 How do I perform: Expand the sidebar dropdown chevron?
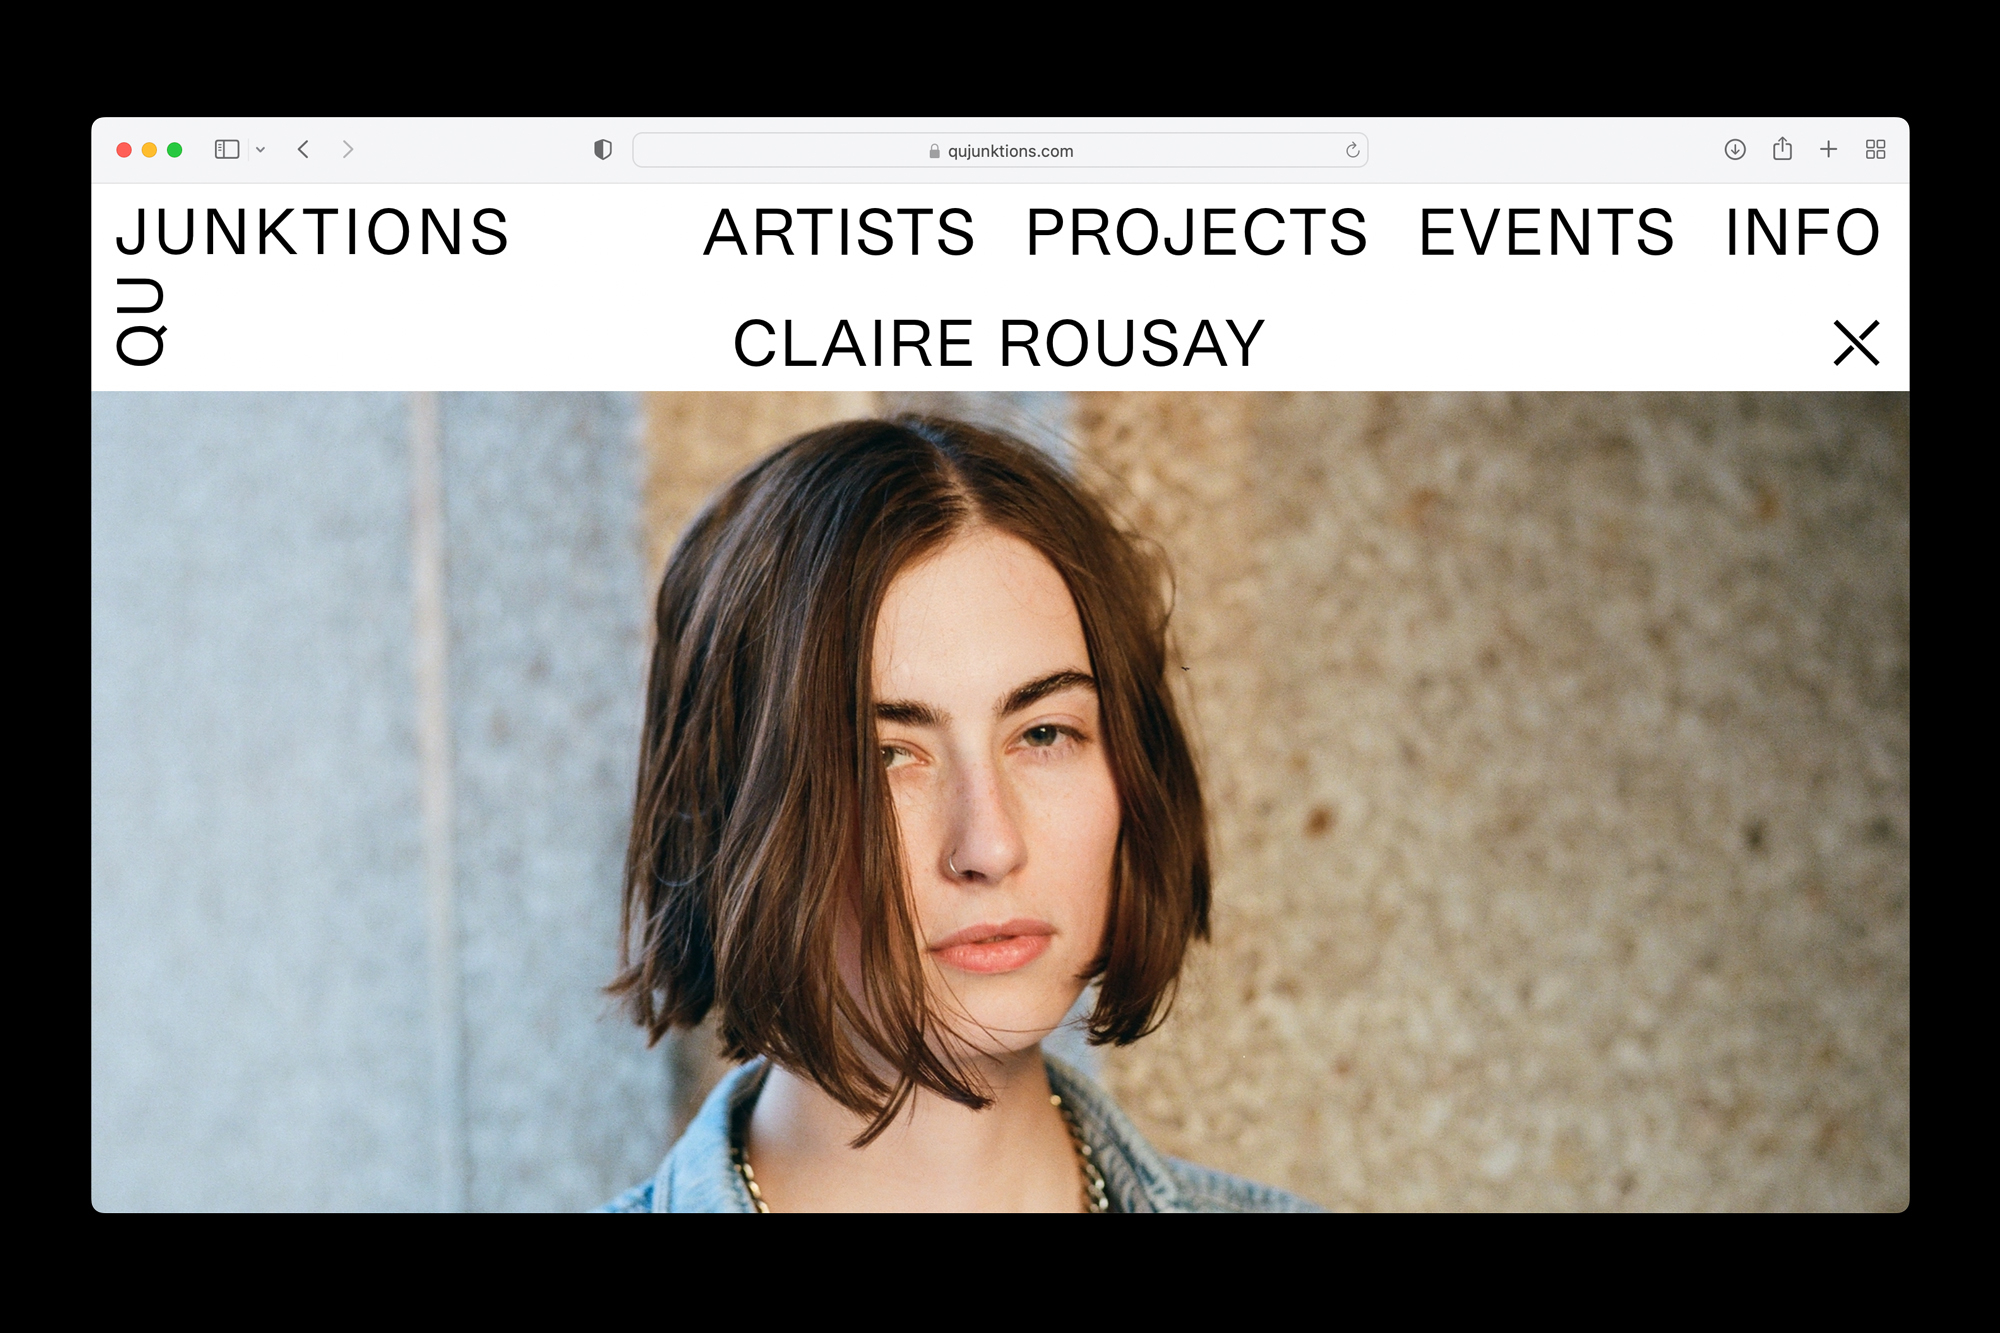click(260, 150)
